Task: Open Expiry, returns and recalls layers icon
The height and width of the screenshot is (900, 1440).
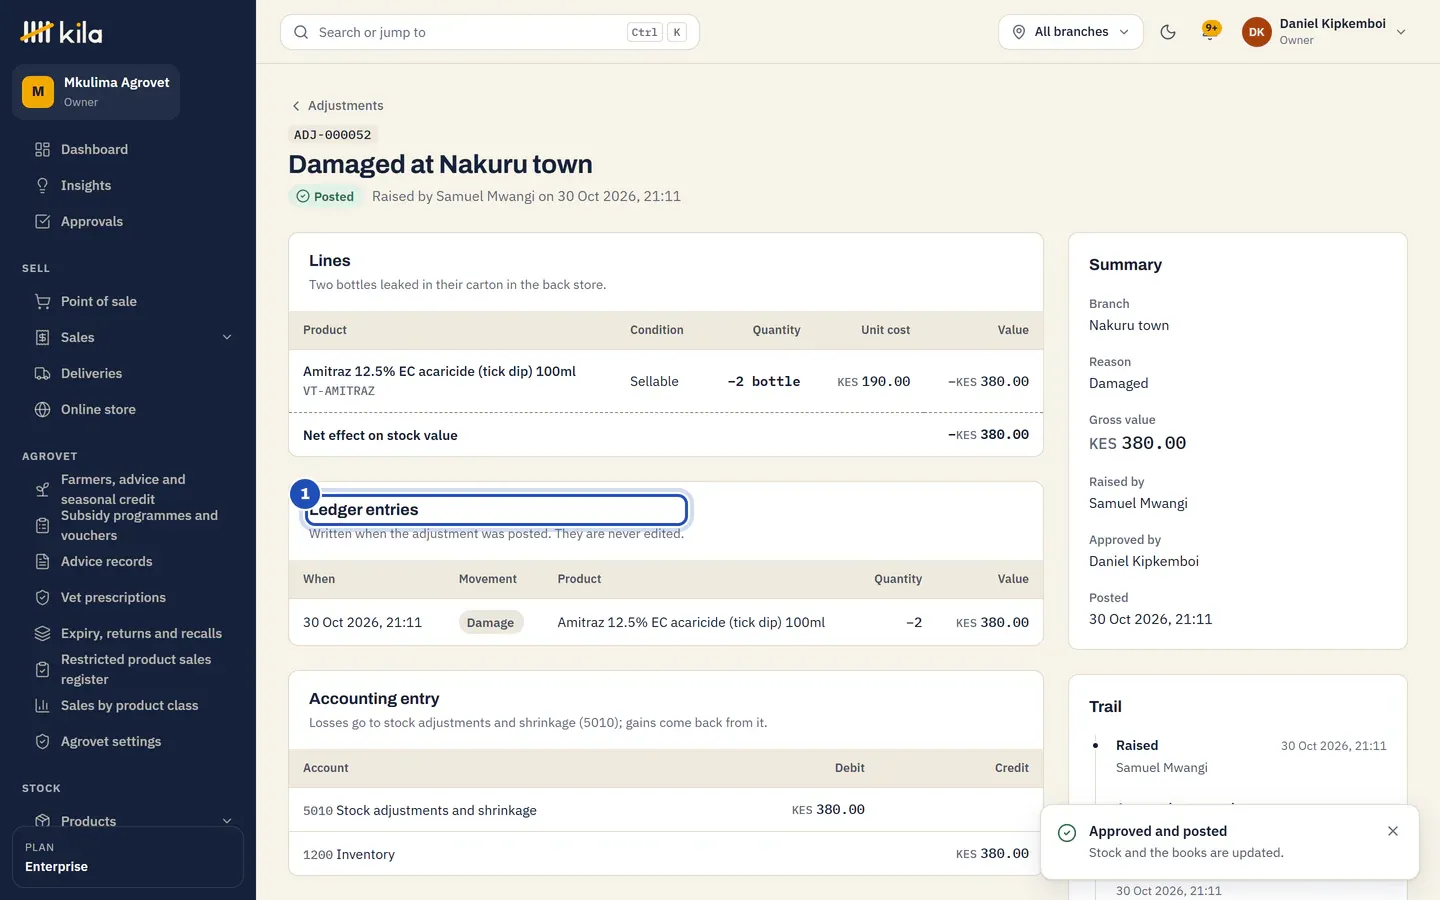Action: point(42,633)
